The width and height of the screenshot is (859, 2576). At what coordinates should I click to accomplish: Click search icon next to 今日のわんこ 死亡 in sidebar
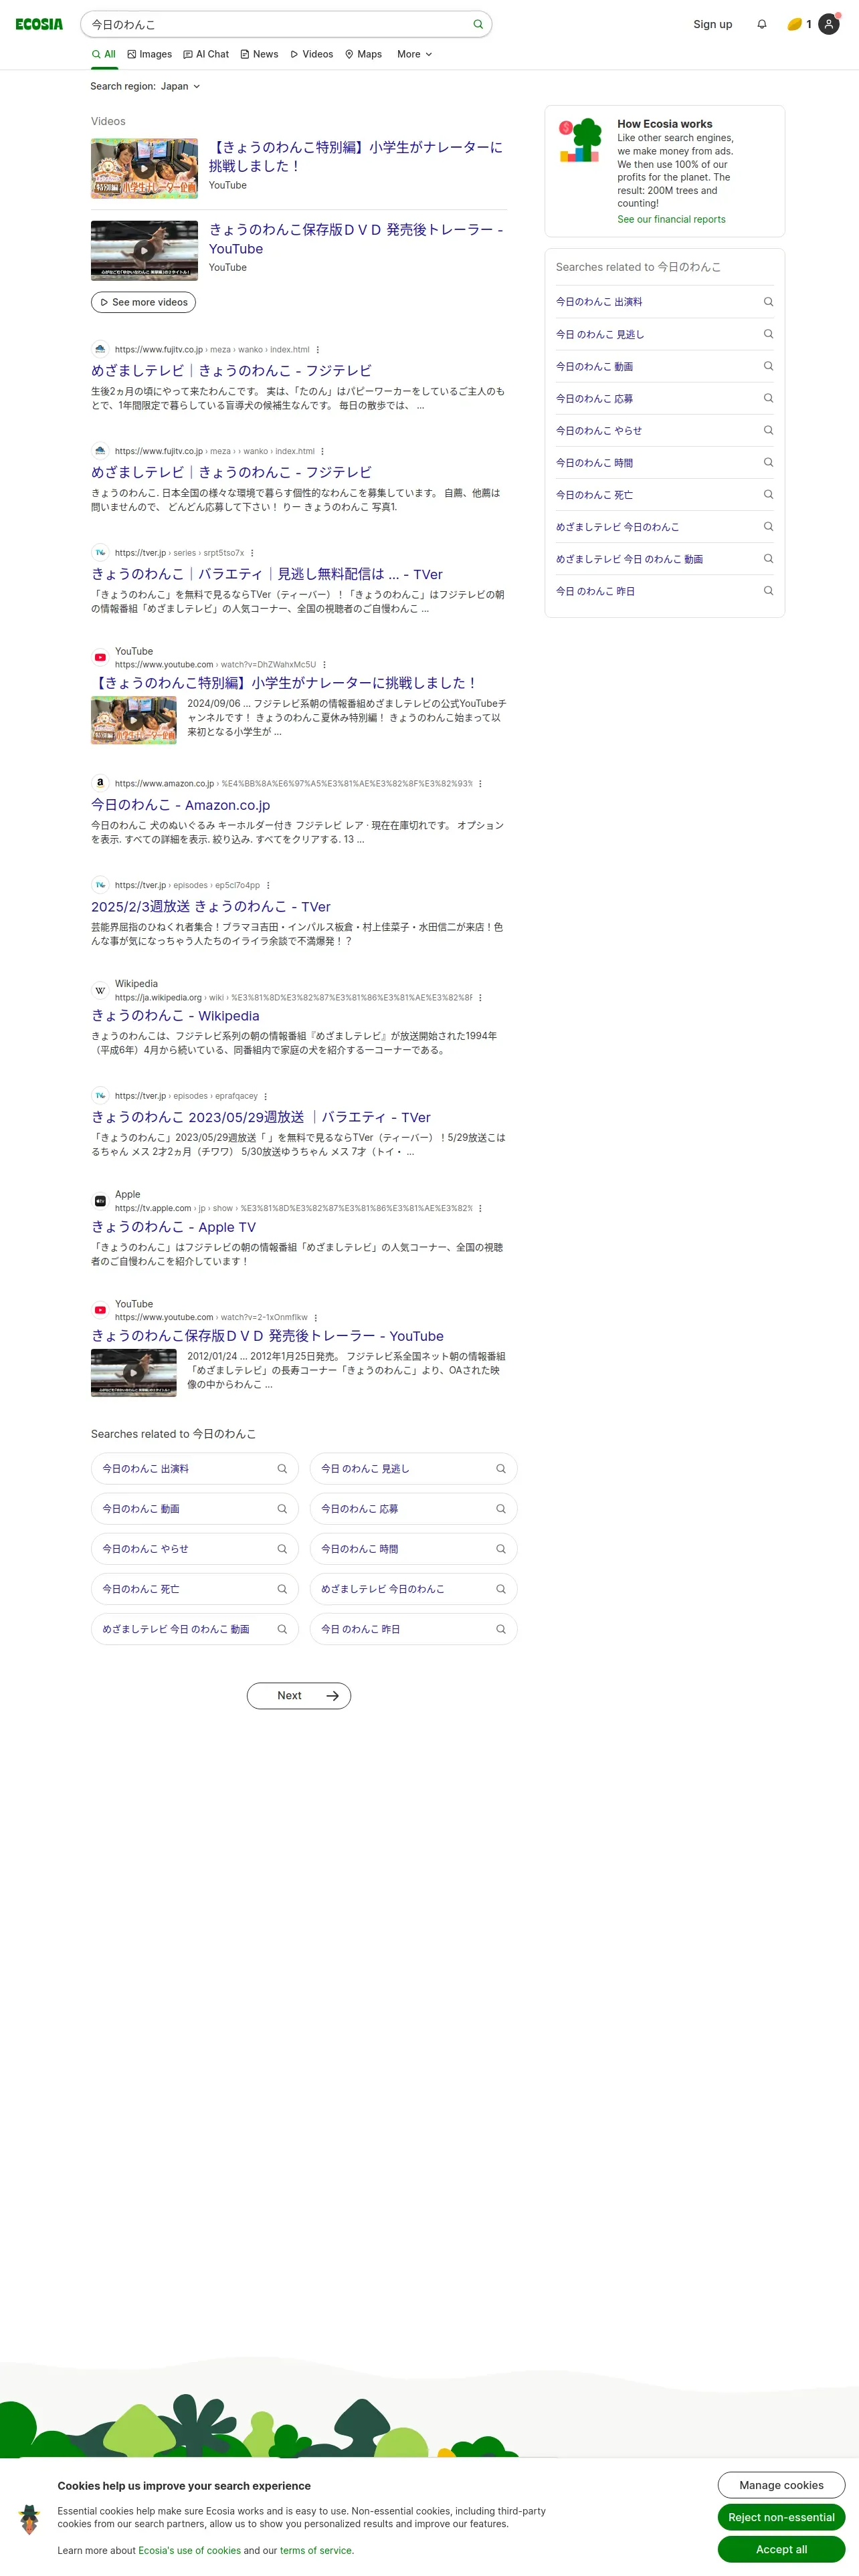click(768, 494)
